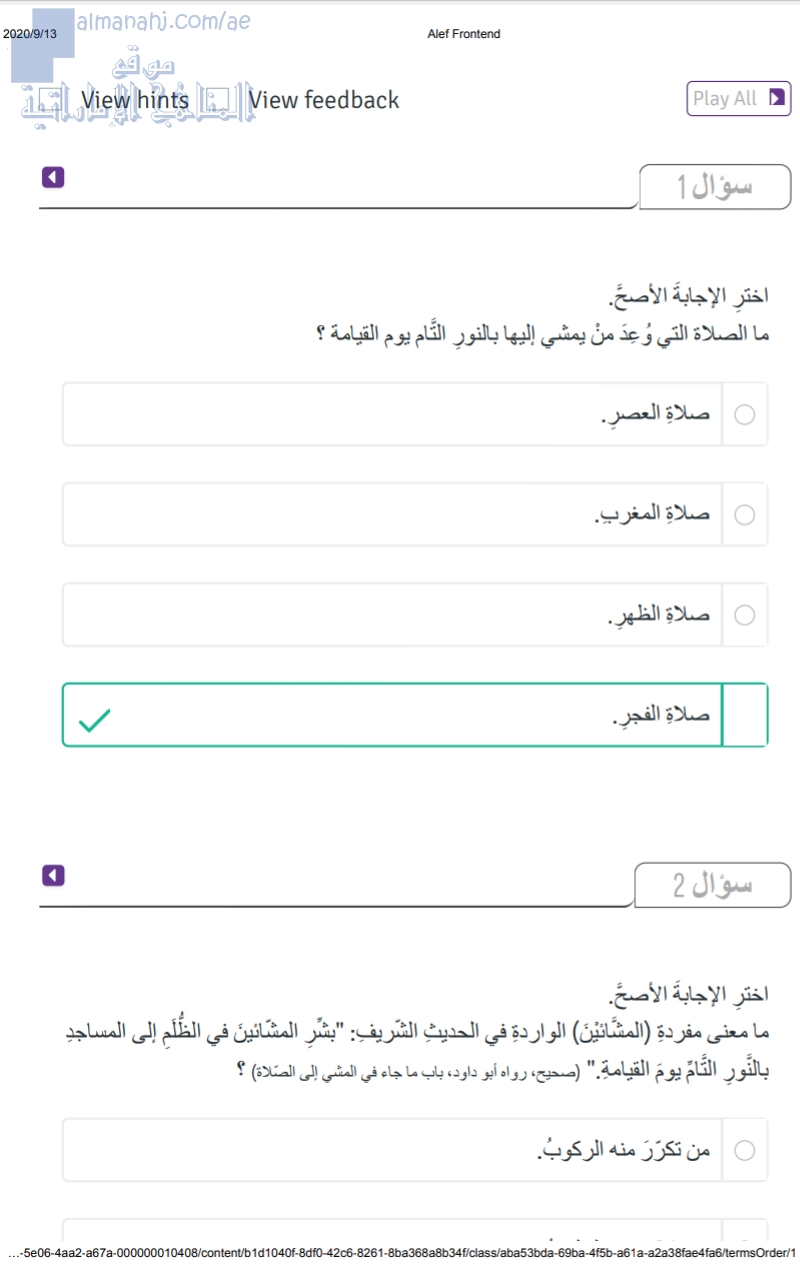The image size is (800, 1280).
Task: Click purple audio icon beside سؤال 2
Action: click(53, 876)
